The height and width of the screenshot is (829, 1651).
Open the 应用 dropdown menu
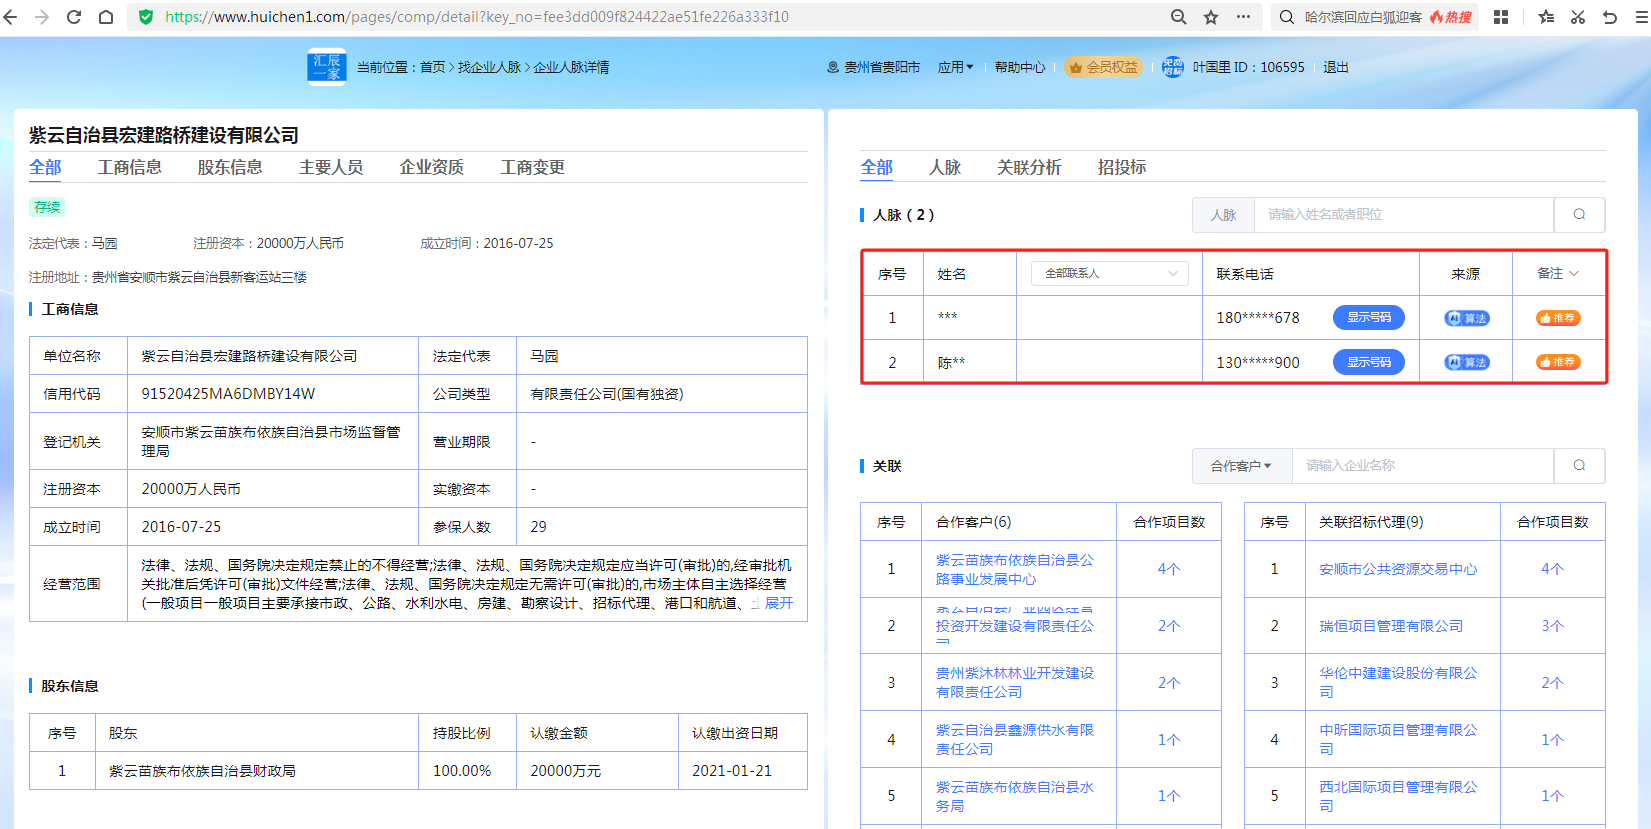coord(955,67)
